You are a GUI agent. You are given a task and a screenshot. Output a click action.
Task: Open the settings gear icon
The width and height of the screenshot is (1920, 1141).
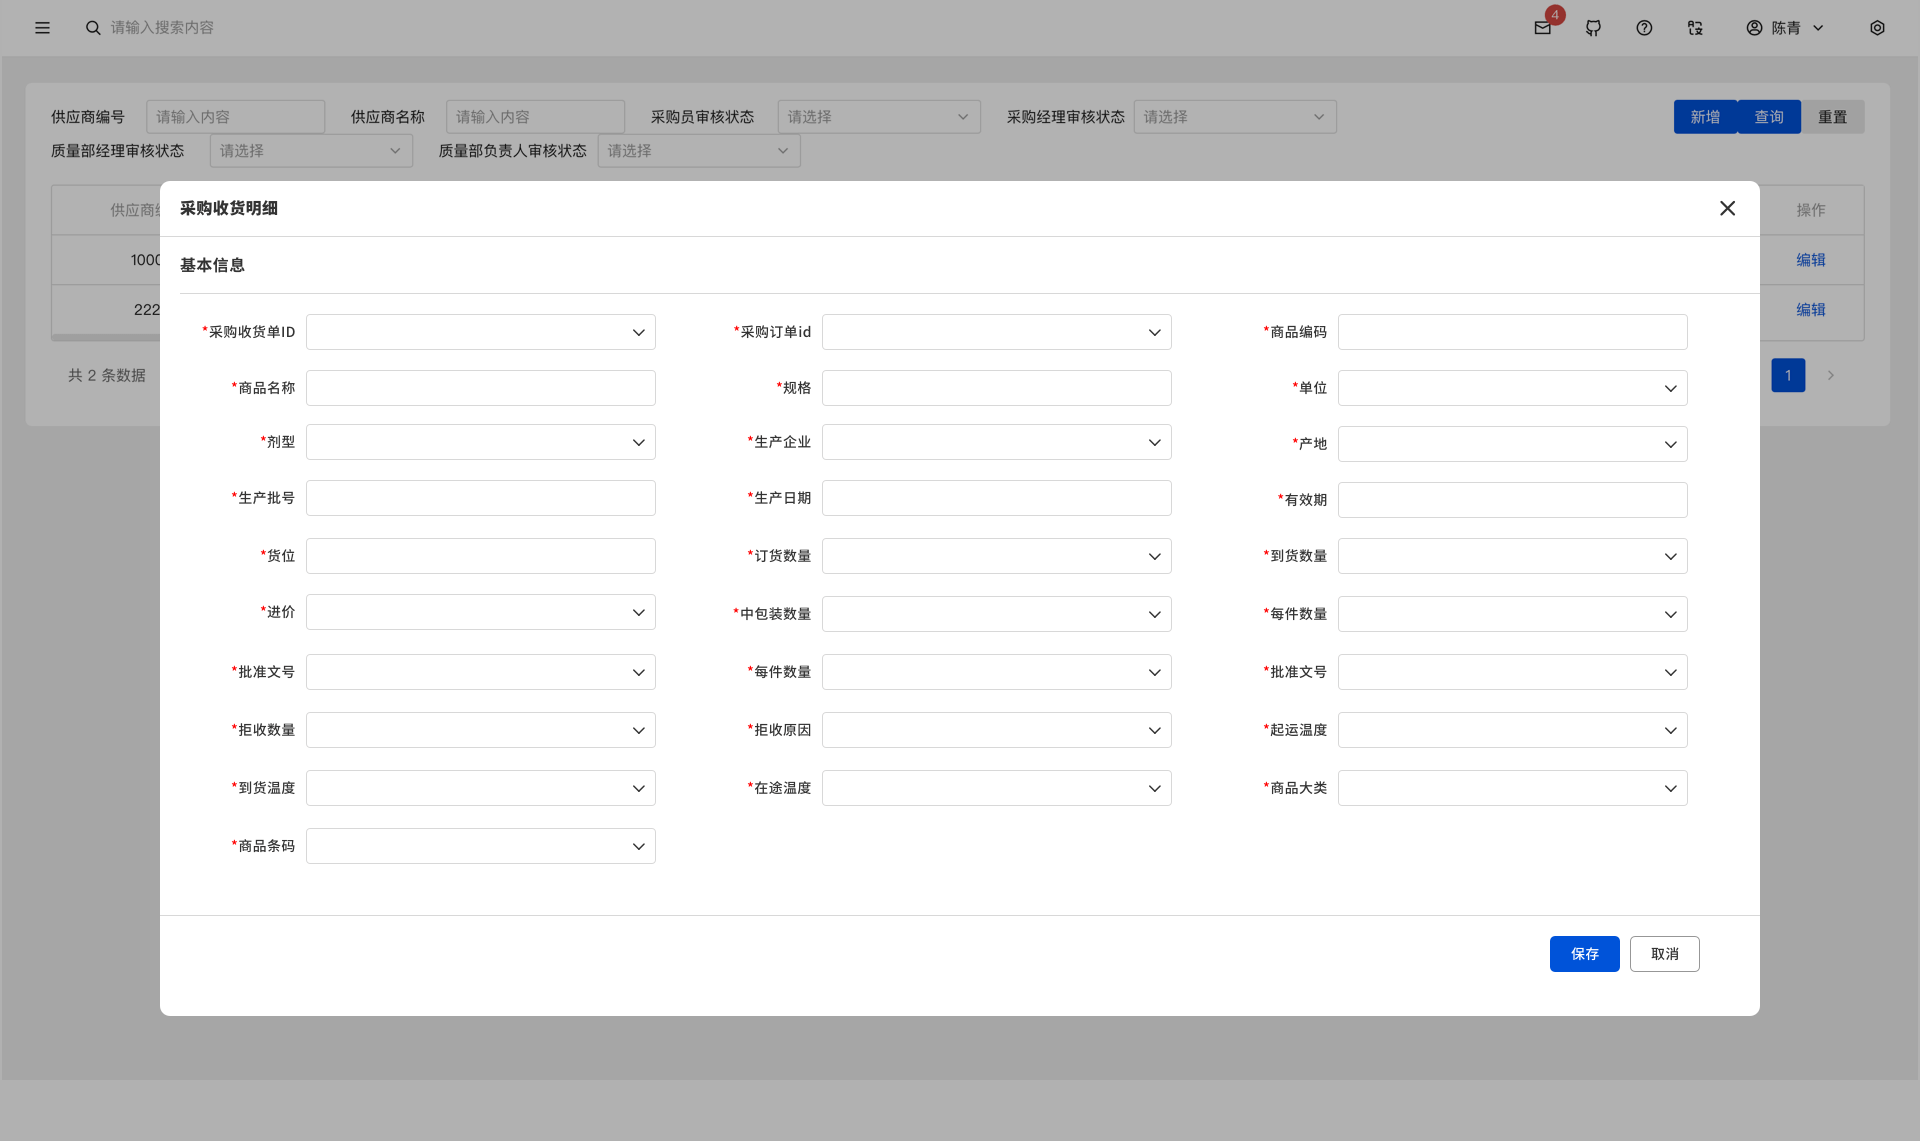click(x=1877, y=28)
